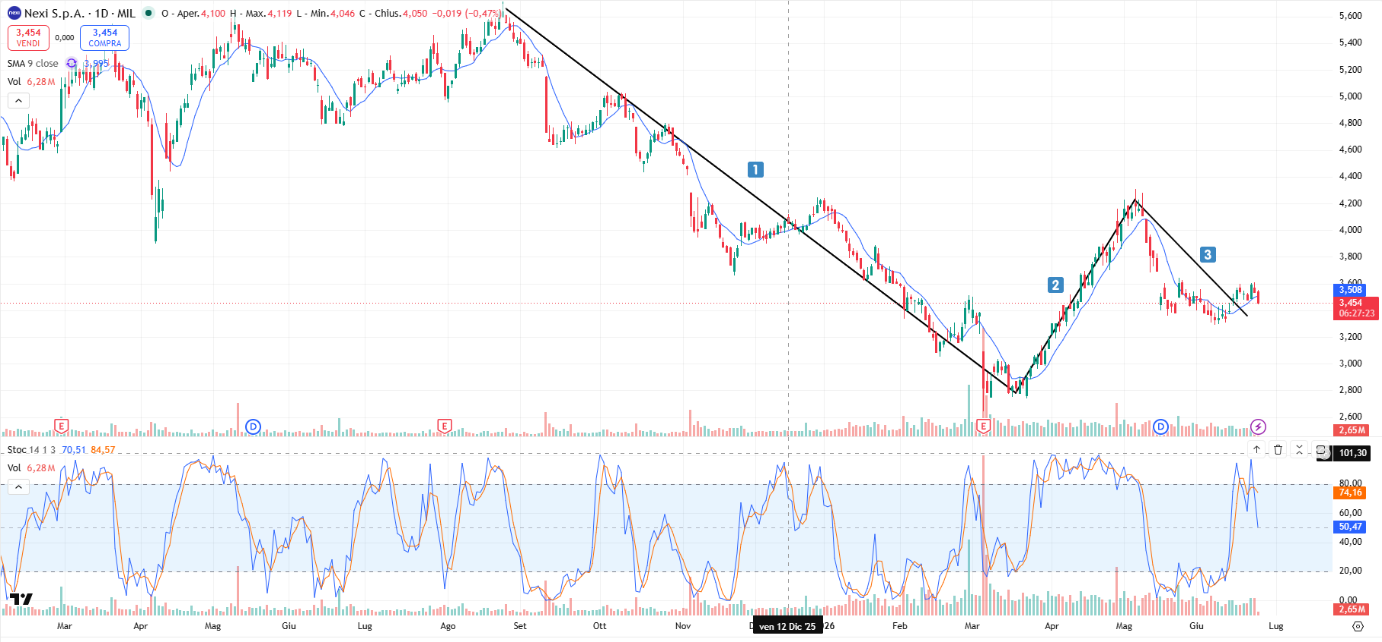Click the 3,508 SMA price label
This screenshot has height=642, width=1382.
(1351, 291)
